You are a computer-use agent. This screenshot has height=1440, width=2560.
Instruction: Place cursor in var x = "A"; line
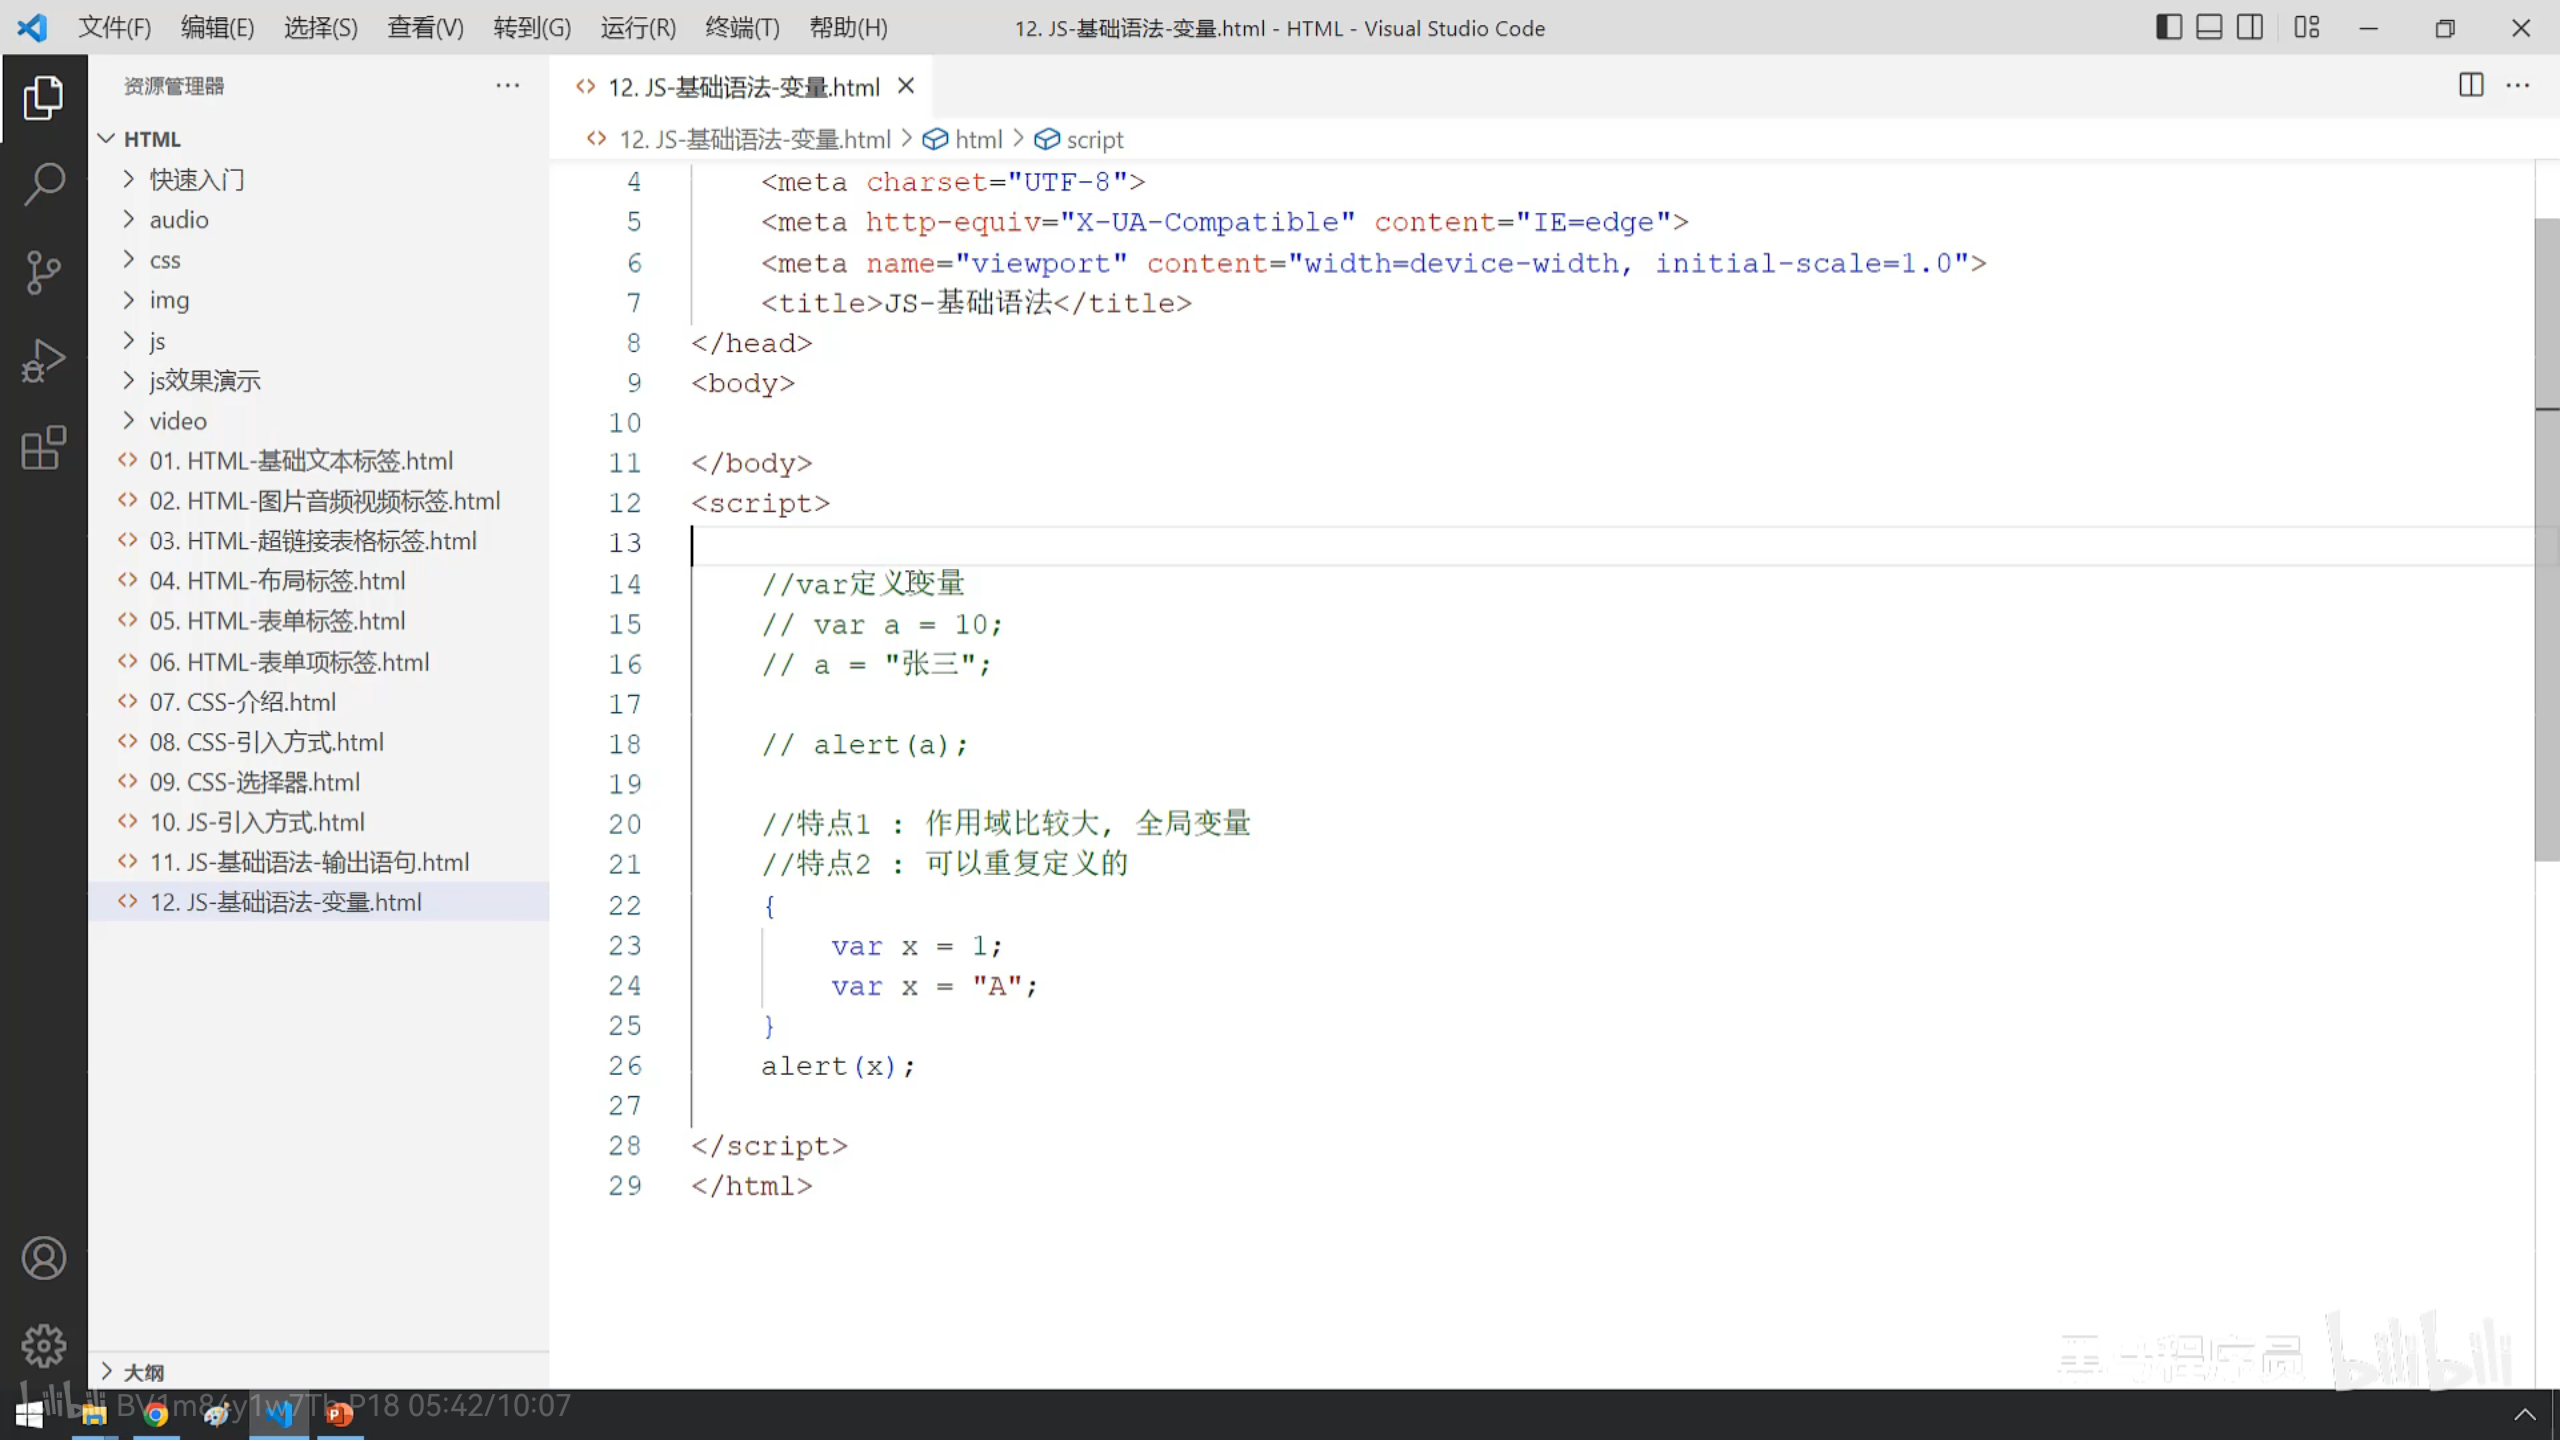point(934,986)
